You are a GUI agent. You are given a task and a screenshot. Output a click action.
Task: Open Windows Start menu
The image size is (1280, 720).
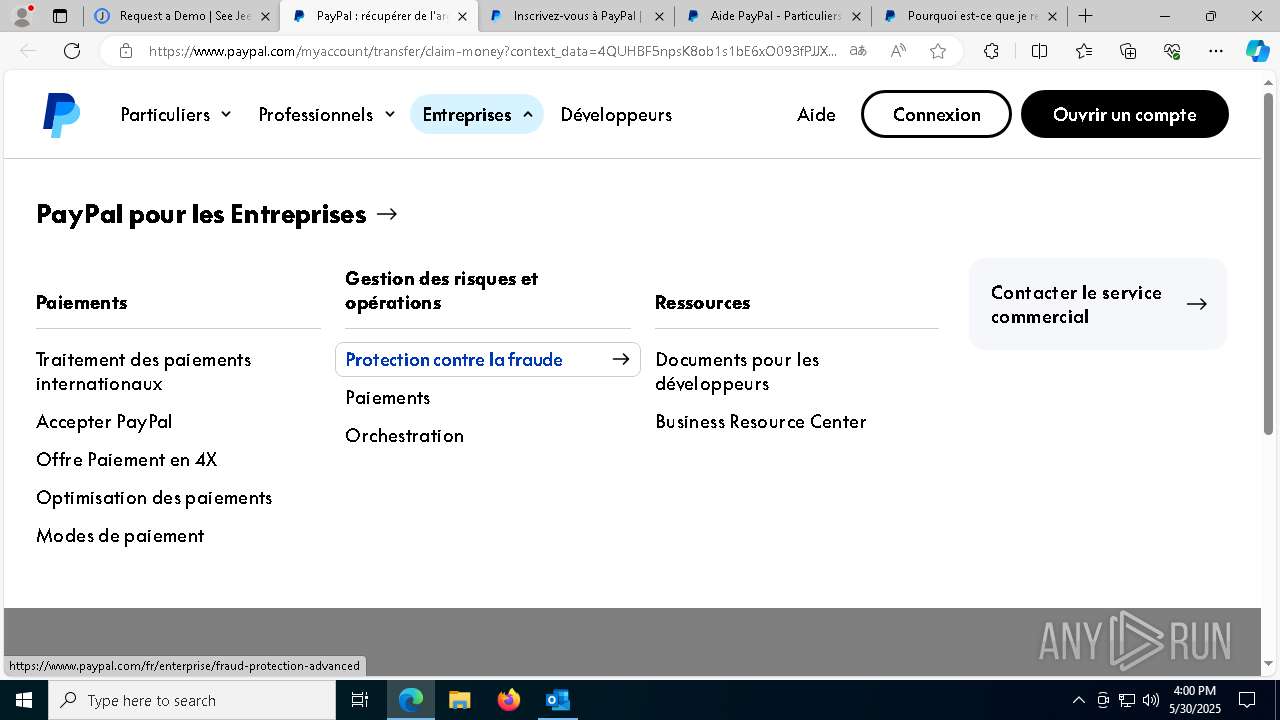pyautogui.click(x=24, y=700)
